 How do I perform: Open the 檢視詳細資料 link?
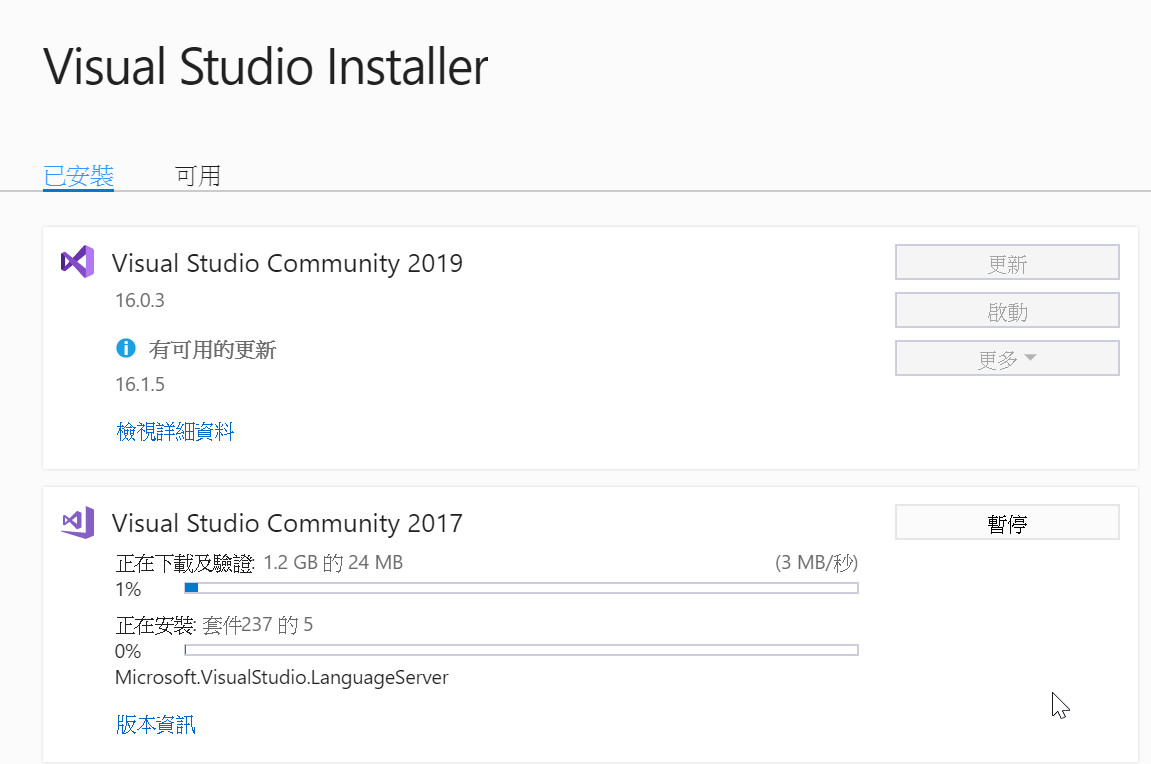175,432
